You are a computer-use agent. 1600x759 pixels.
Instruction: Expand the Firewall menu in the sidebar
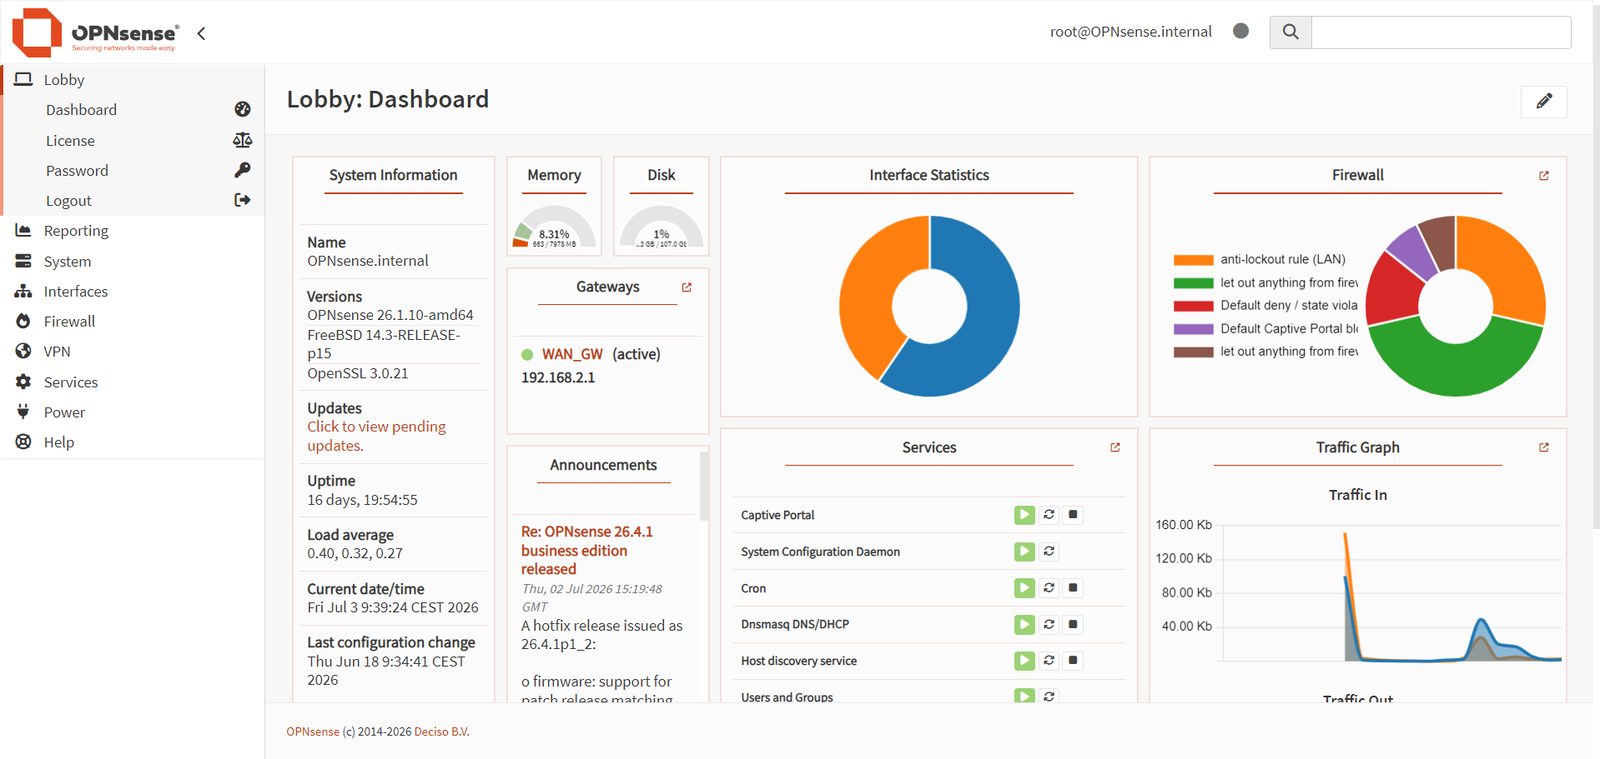133,321
